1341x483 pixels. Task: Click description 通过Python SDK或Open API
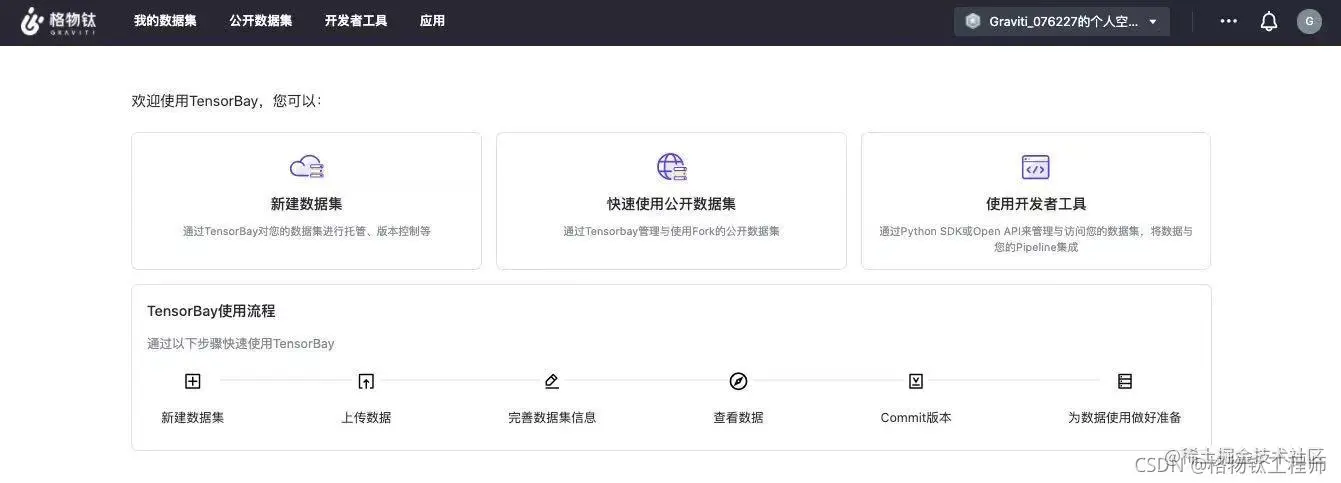pyautogui.click(x=1036, y=239)
